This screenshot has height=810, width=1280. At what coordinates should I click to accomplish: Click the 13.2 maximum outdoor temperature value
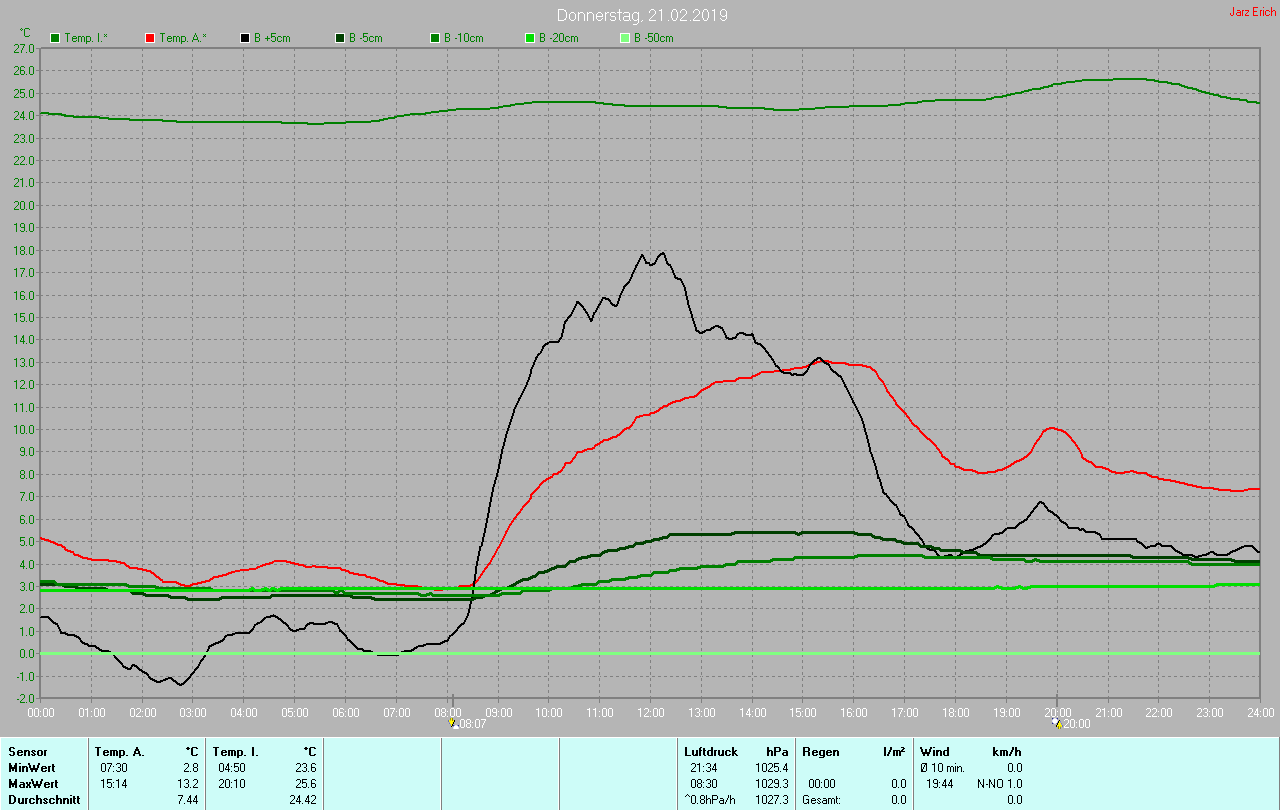coord(188,783)
